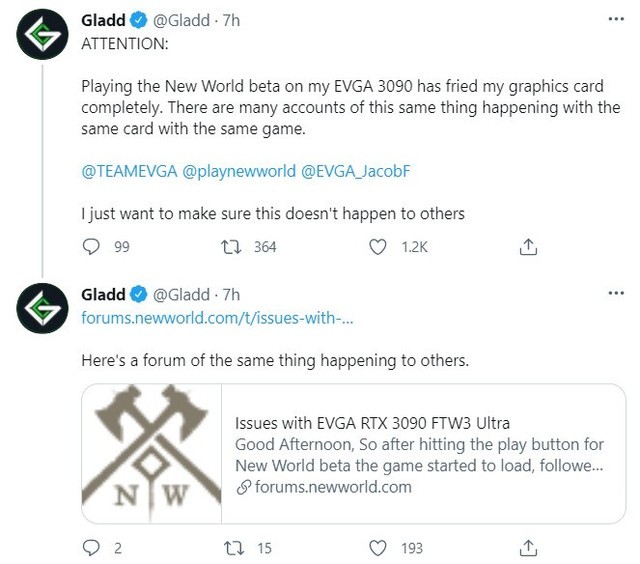640x564 pixels.
Task: Click Gladd's avatar on the second tweet
Action: coord(42,308)
